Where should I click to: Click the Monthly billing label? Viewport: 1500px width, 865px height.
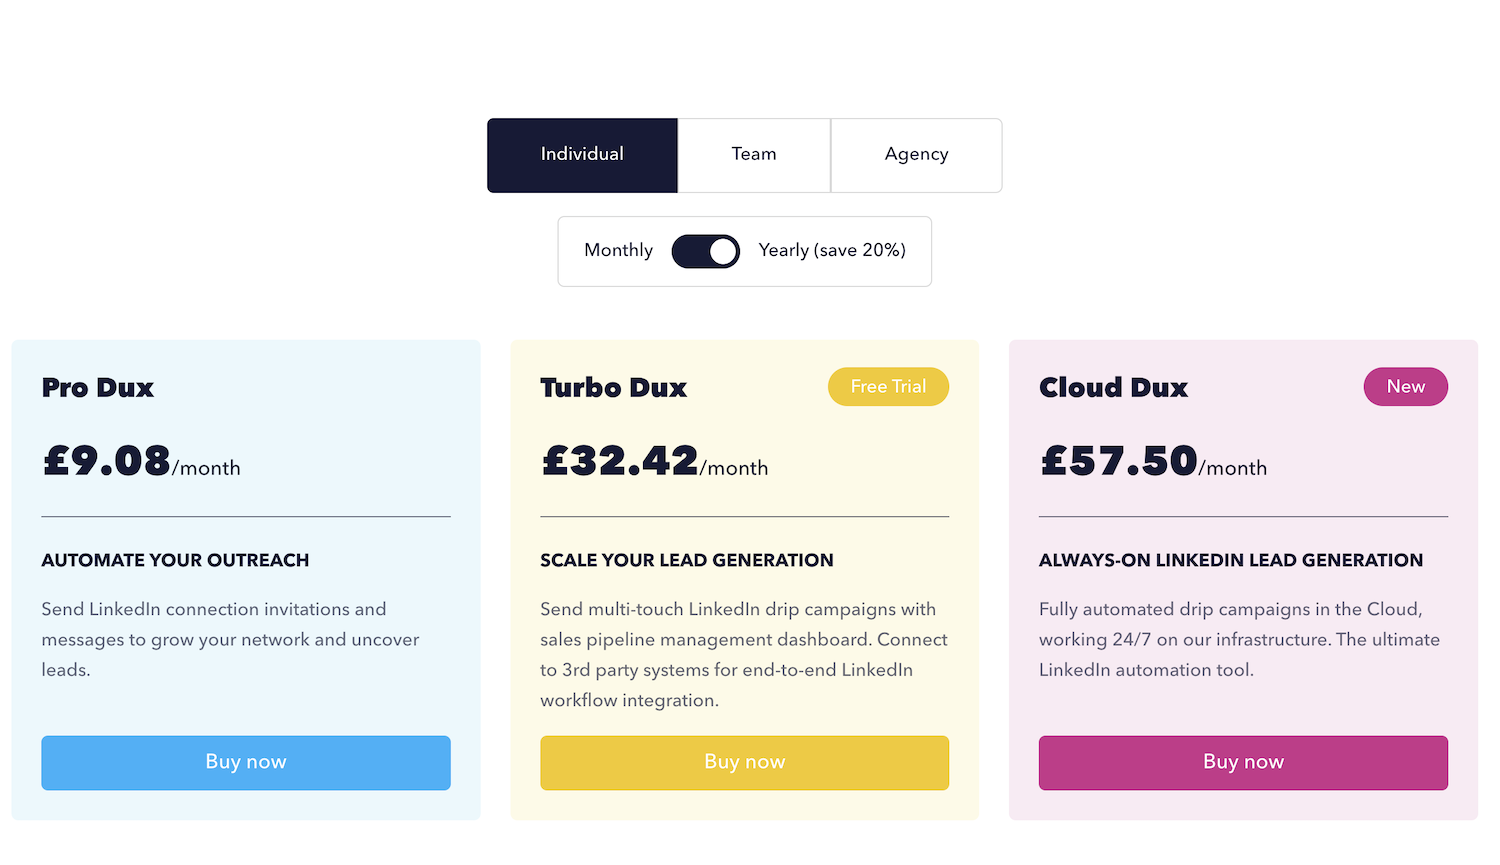[x=618, y=251]
